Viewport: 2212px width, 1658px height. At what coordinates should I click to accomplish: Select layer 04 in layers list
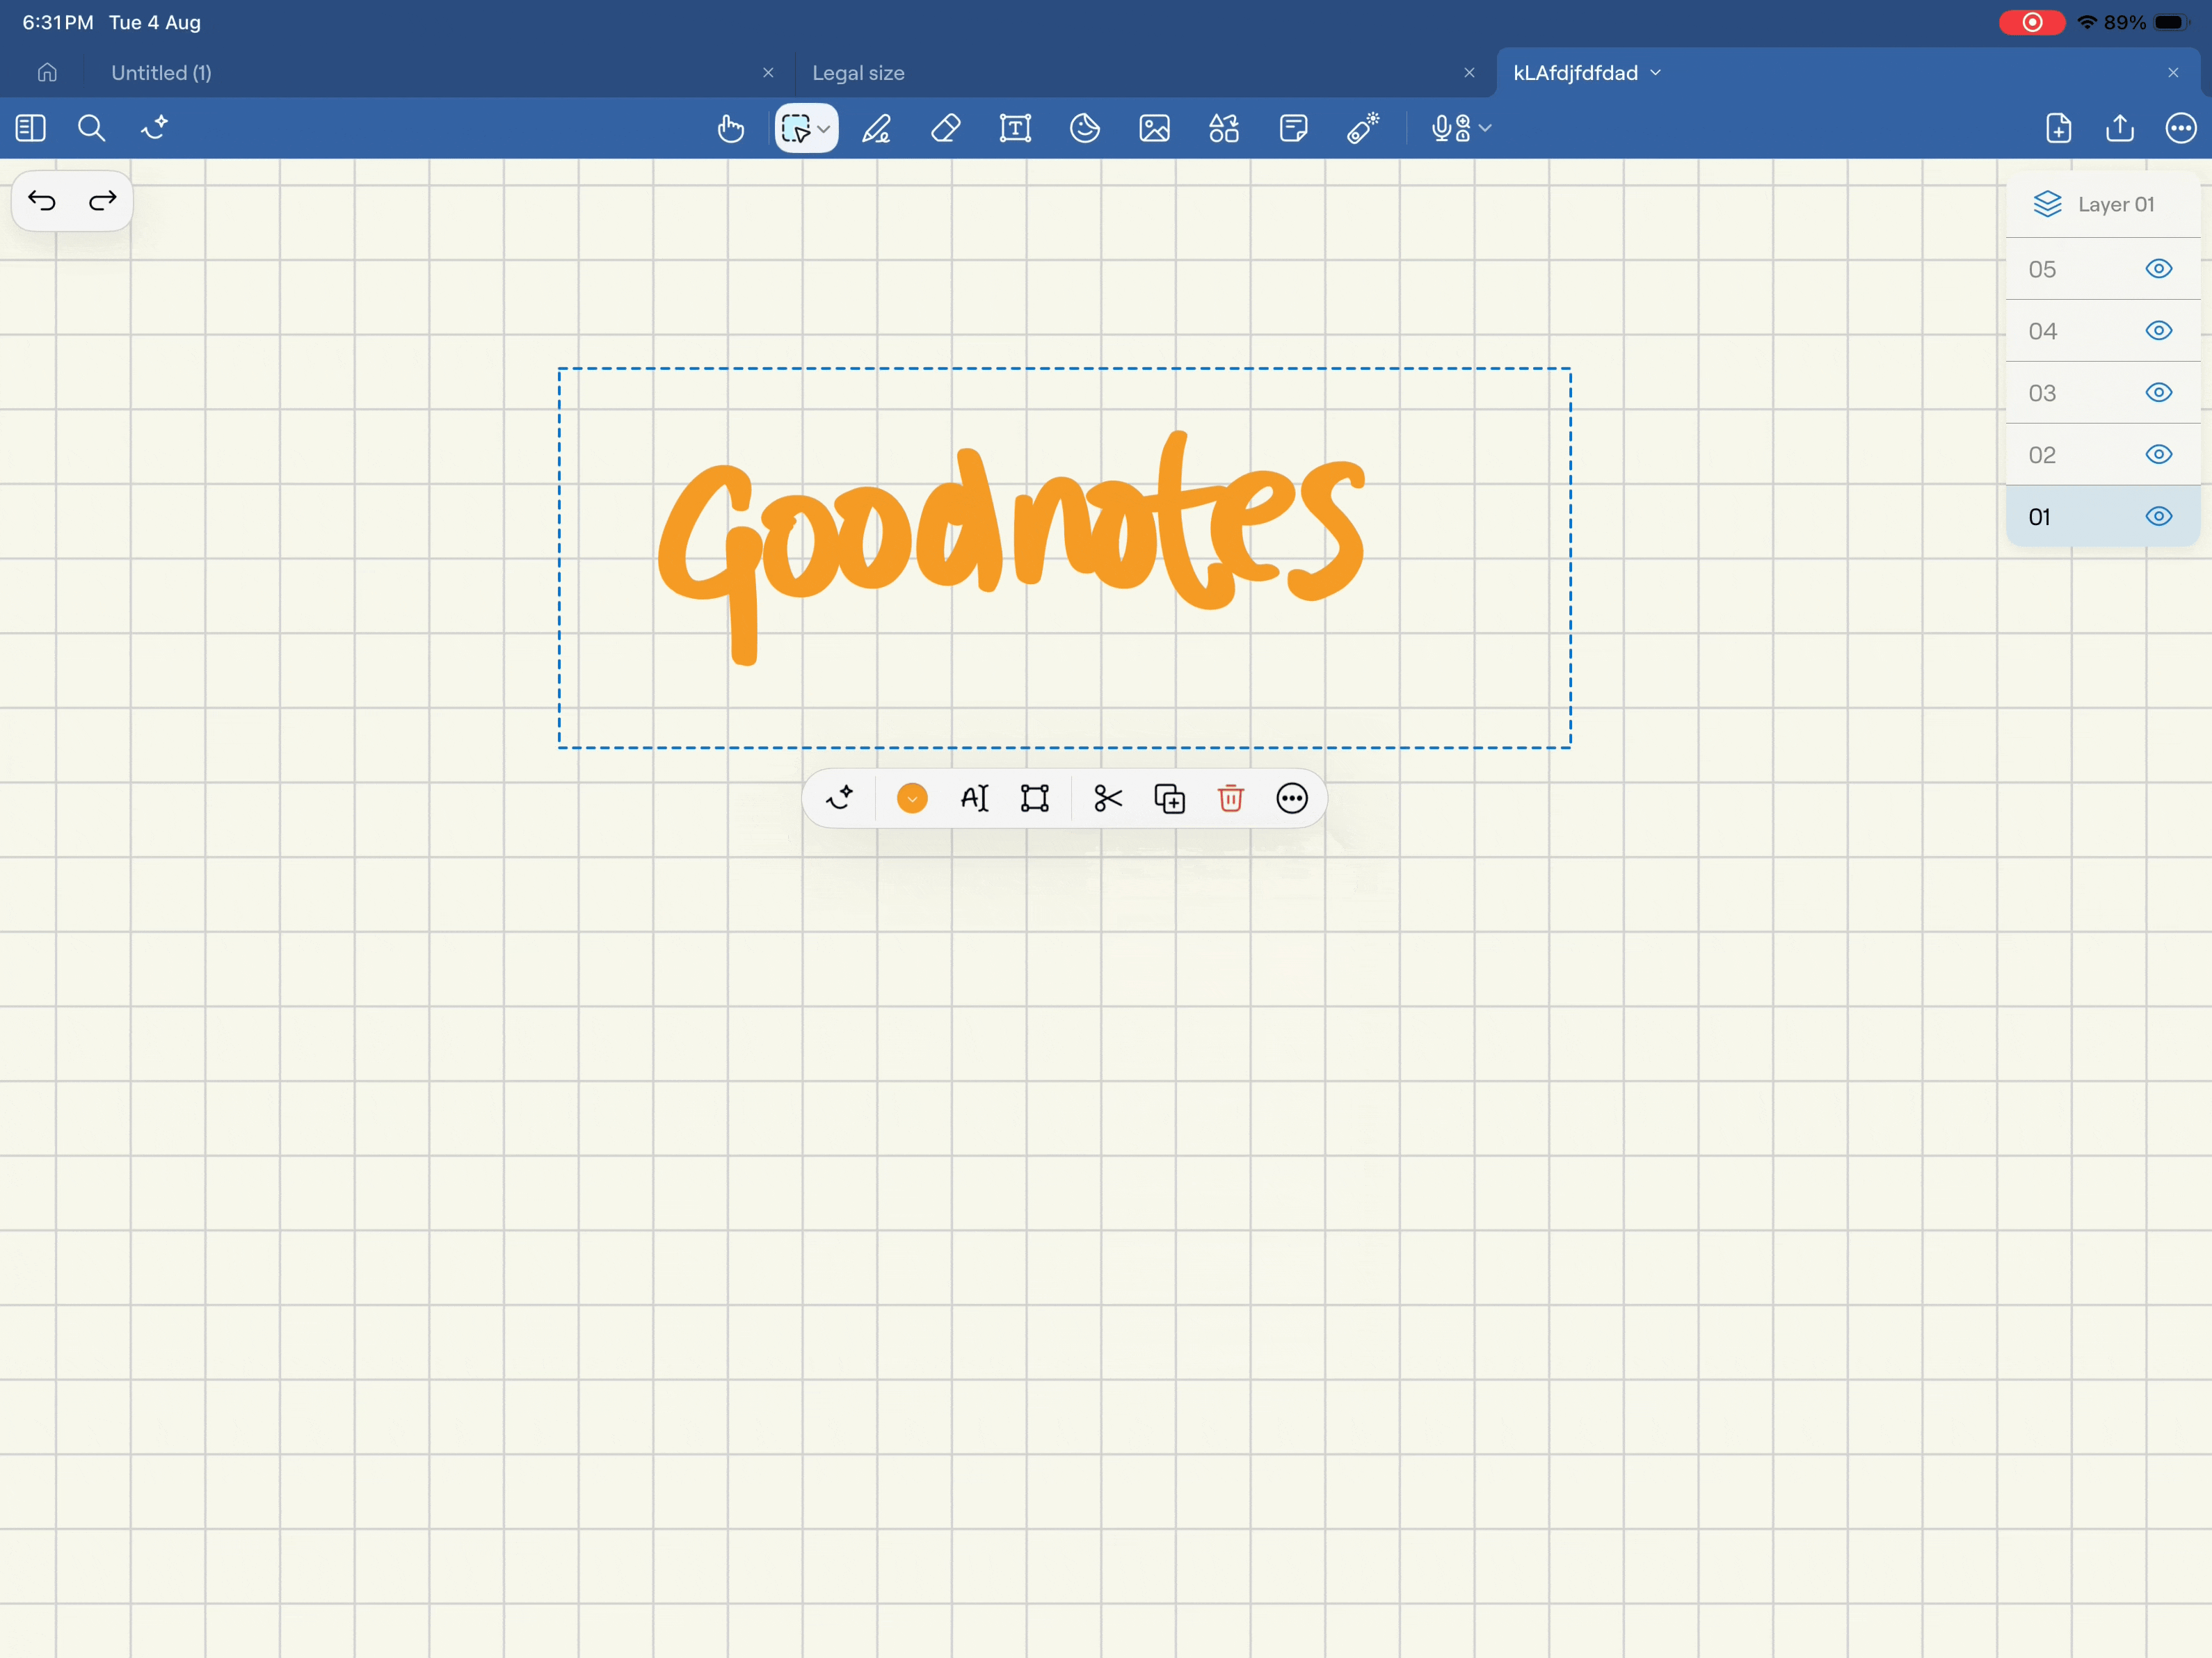pyautogui.click(x=2103, y=331)
